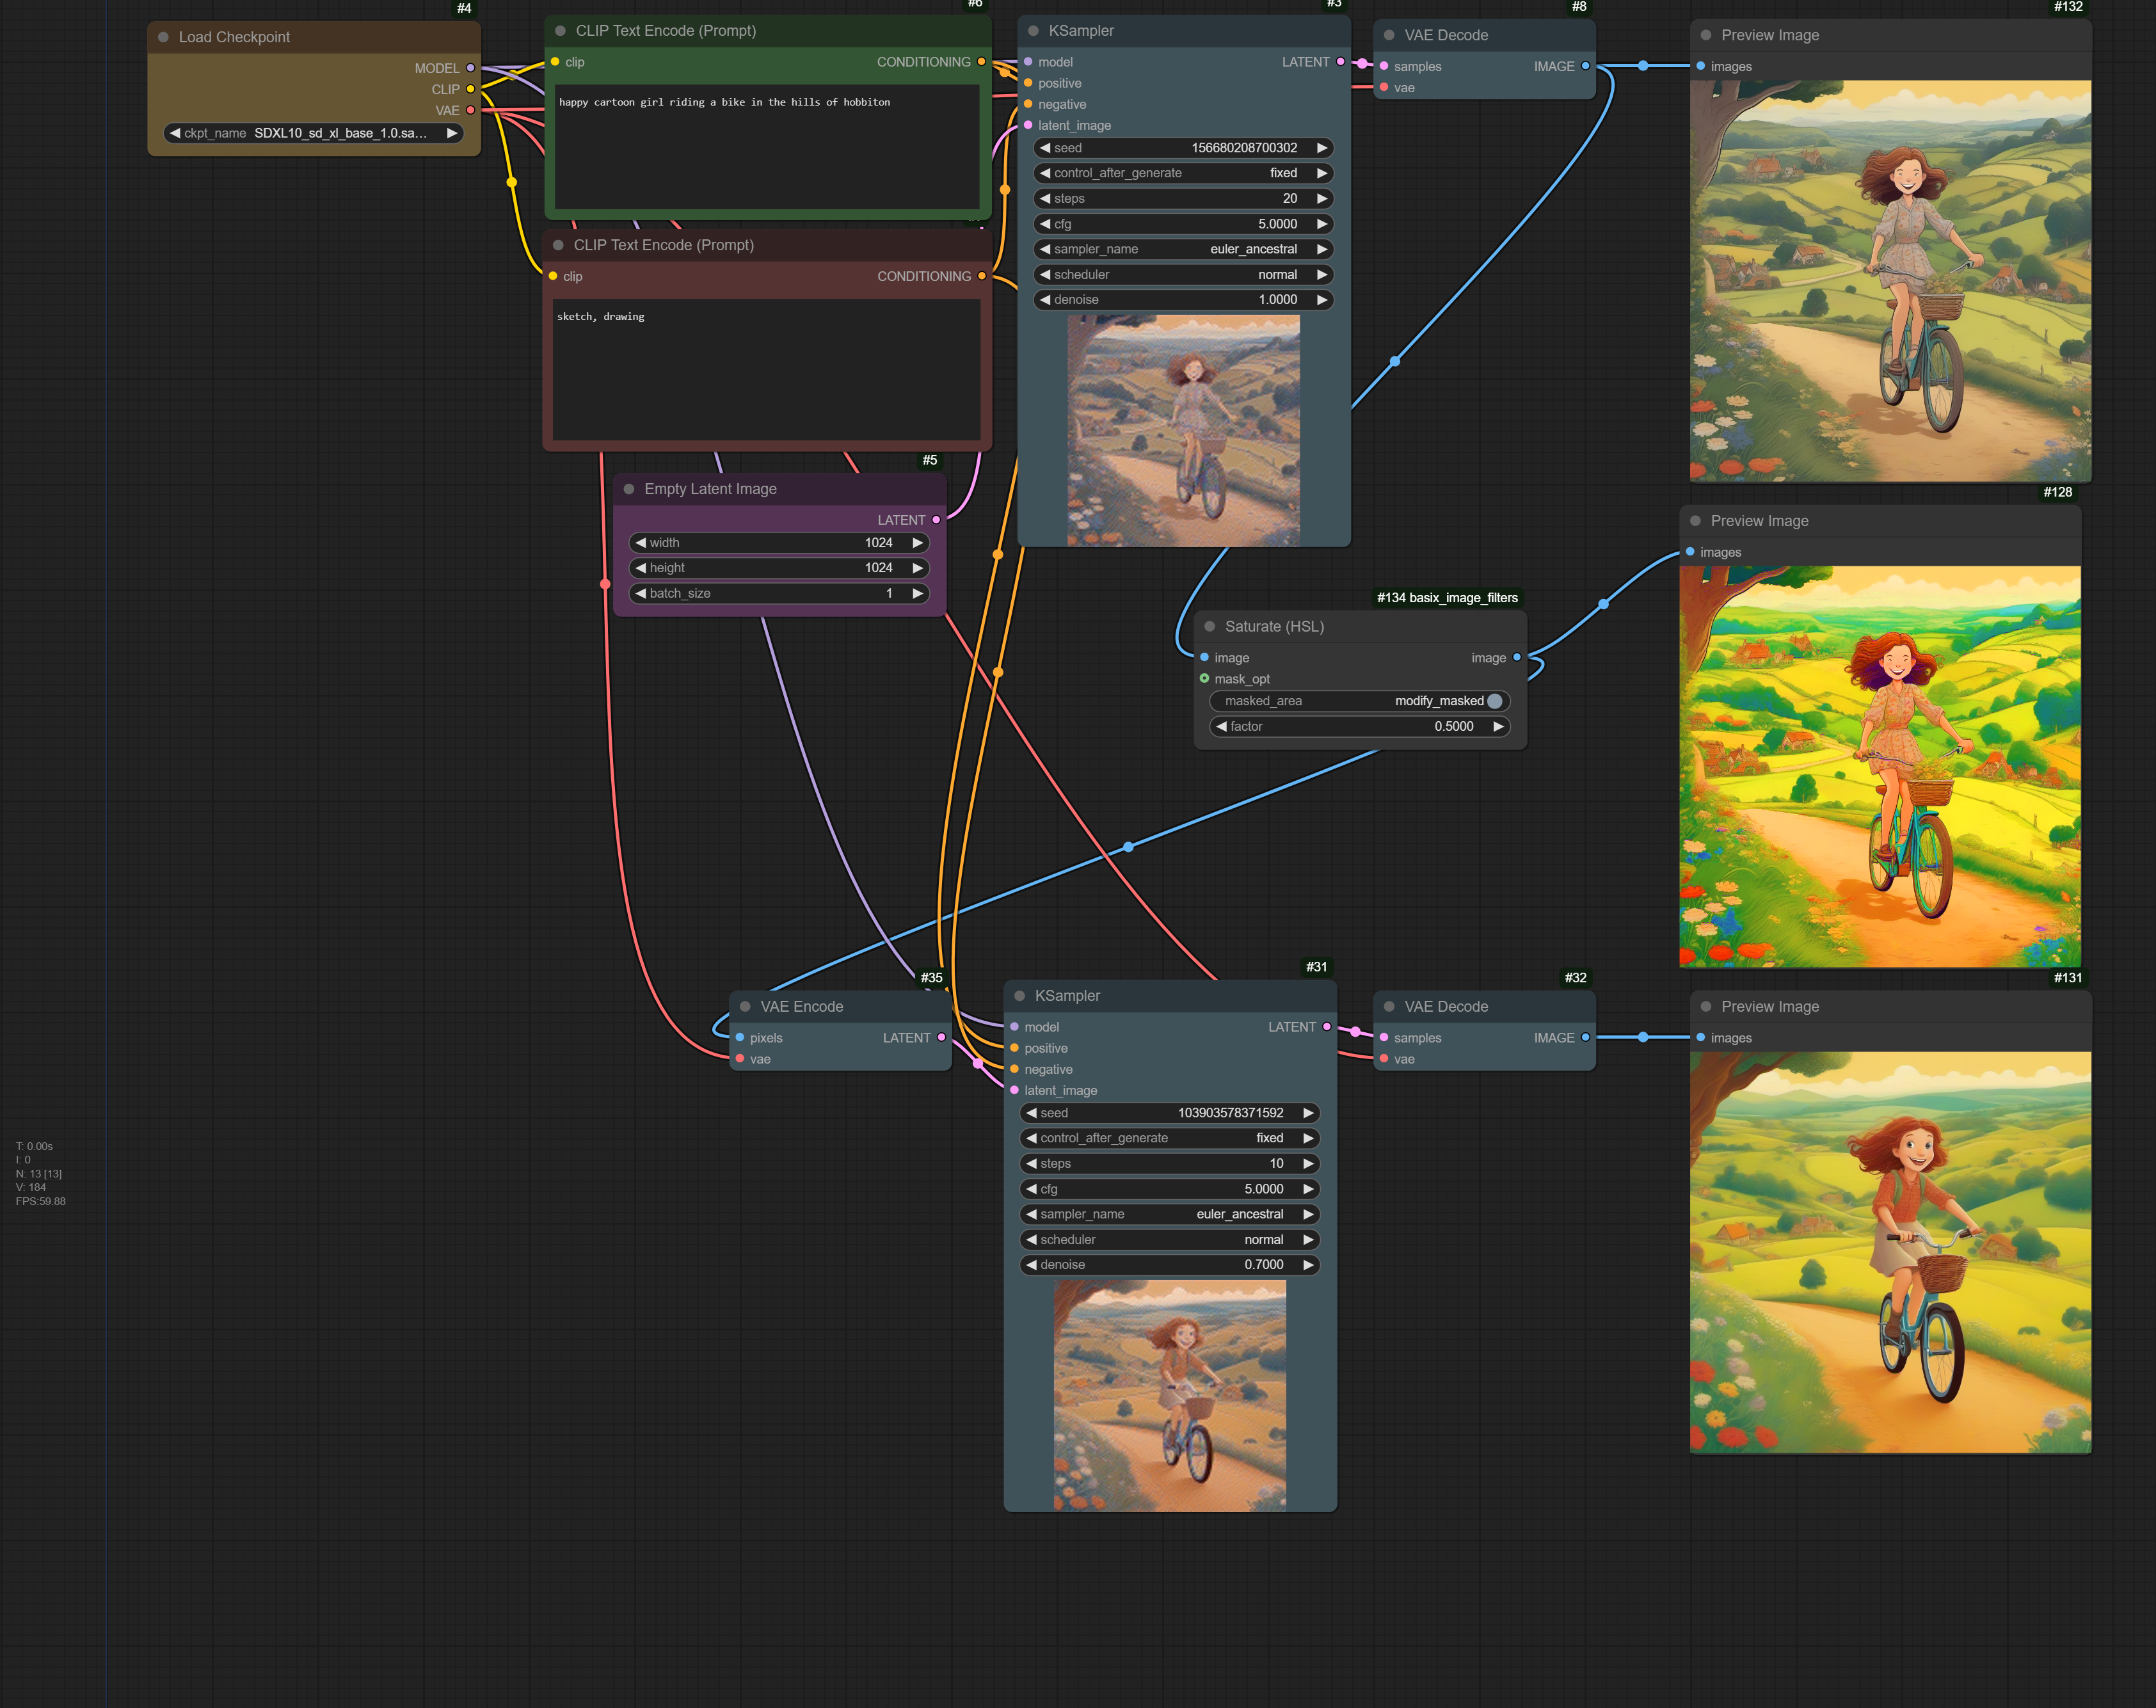The image size is (2156, 1708).
Task: Click the image output socket on Saturate node
Action: 1517,657
